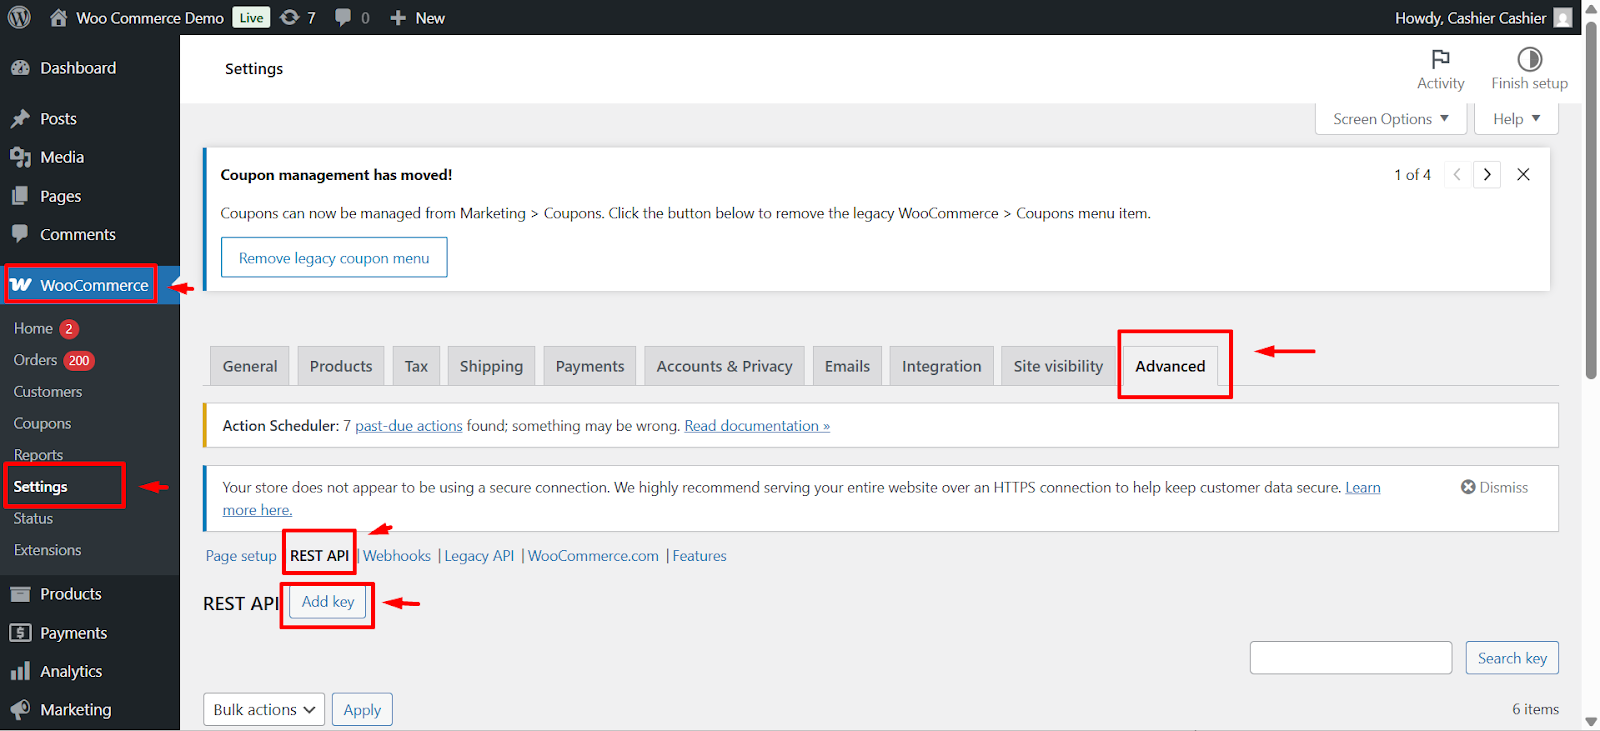The height and width of the screenshot is (731, 1600).
Task: Click the Finish setup circle icon
Action: point(1529,59)
